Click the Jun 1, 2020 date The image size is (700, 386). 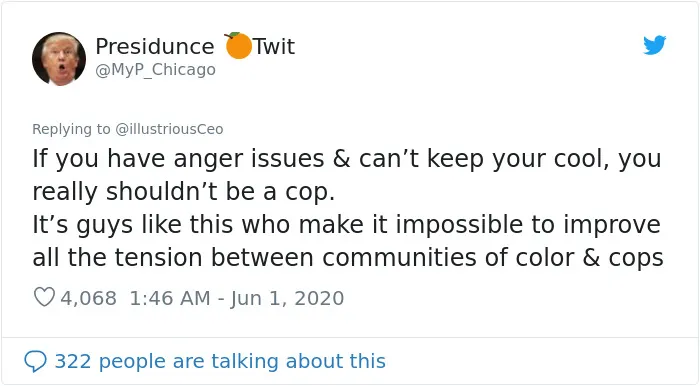[287, 298]
